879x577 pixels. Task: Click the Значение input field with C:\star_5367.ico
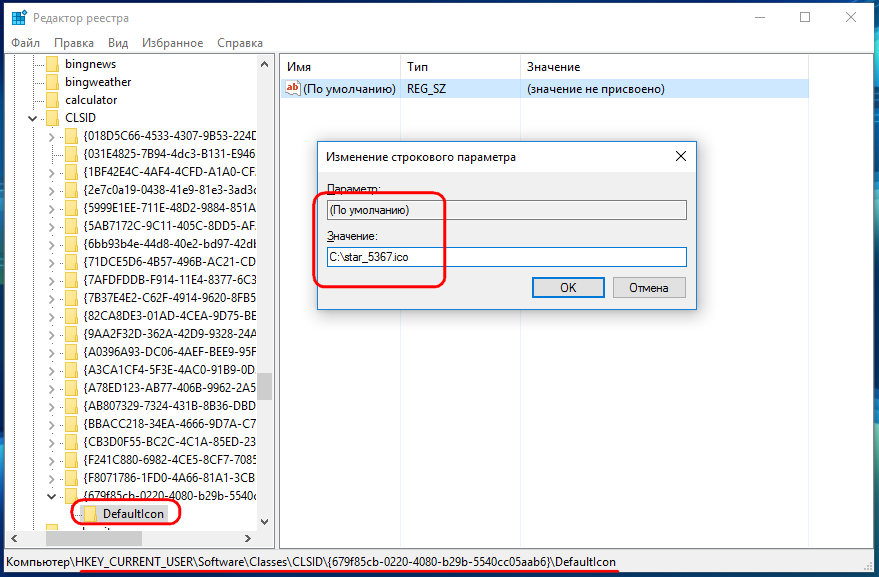[x=507, y=257]
